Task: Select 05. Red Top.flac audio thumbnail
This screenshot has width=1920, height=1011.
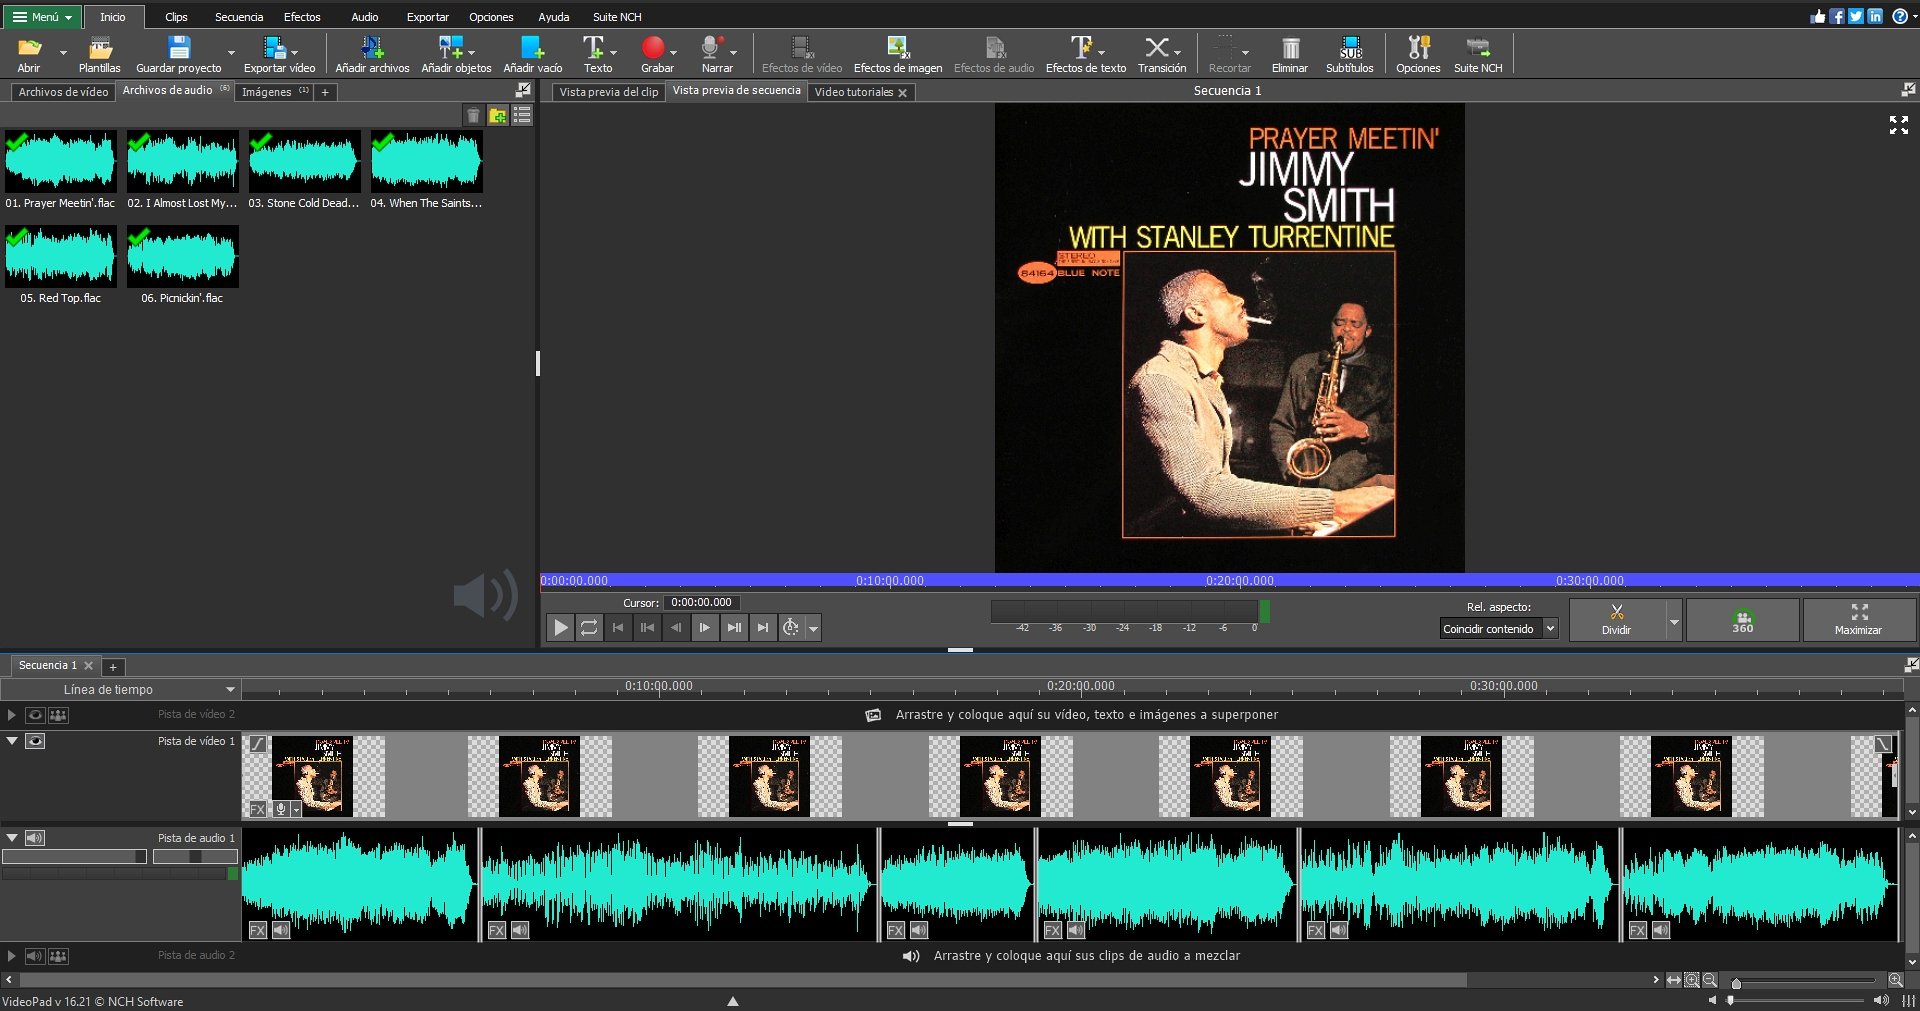Action: click(60, 256)
